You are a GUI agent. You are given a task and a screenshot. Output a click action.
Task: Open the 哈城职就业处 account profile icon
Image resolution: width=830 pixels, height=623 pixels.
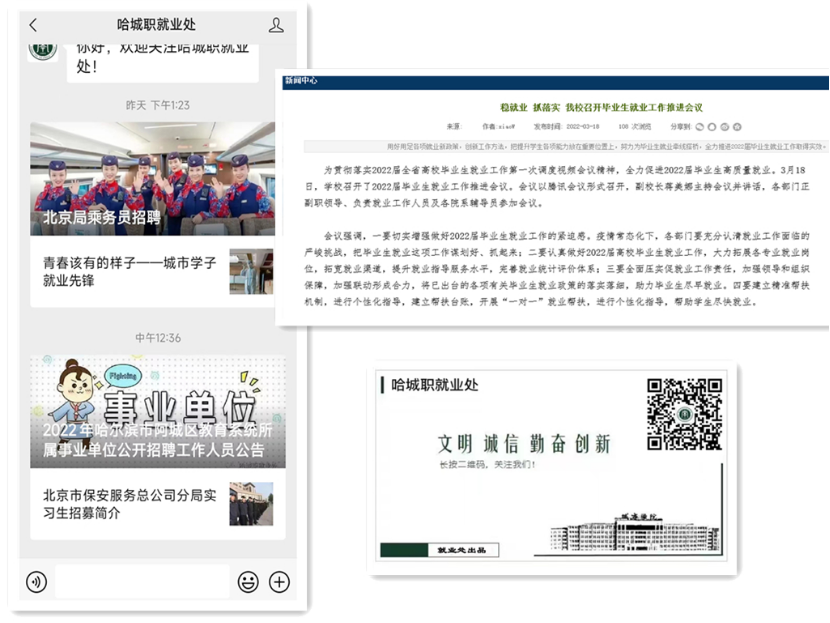[276, 25]
